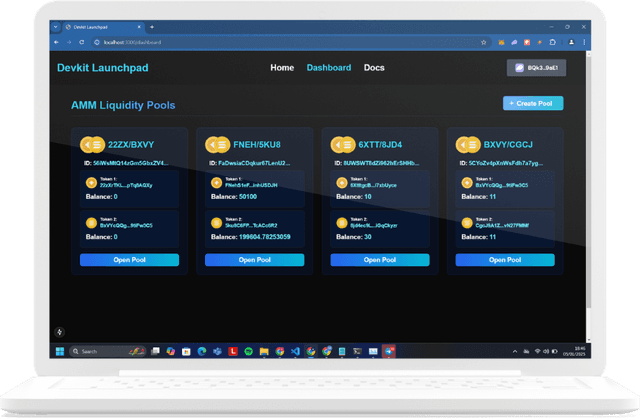This screenshot has height=418, width=640.
Task: Click Token 1 coin in FNEH/5KU8 pool
Action: tap(216, 182)
